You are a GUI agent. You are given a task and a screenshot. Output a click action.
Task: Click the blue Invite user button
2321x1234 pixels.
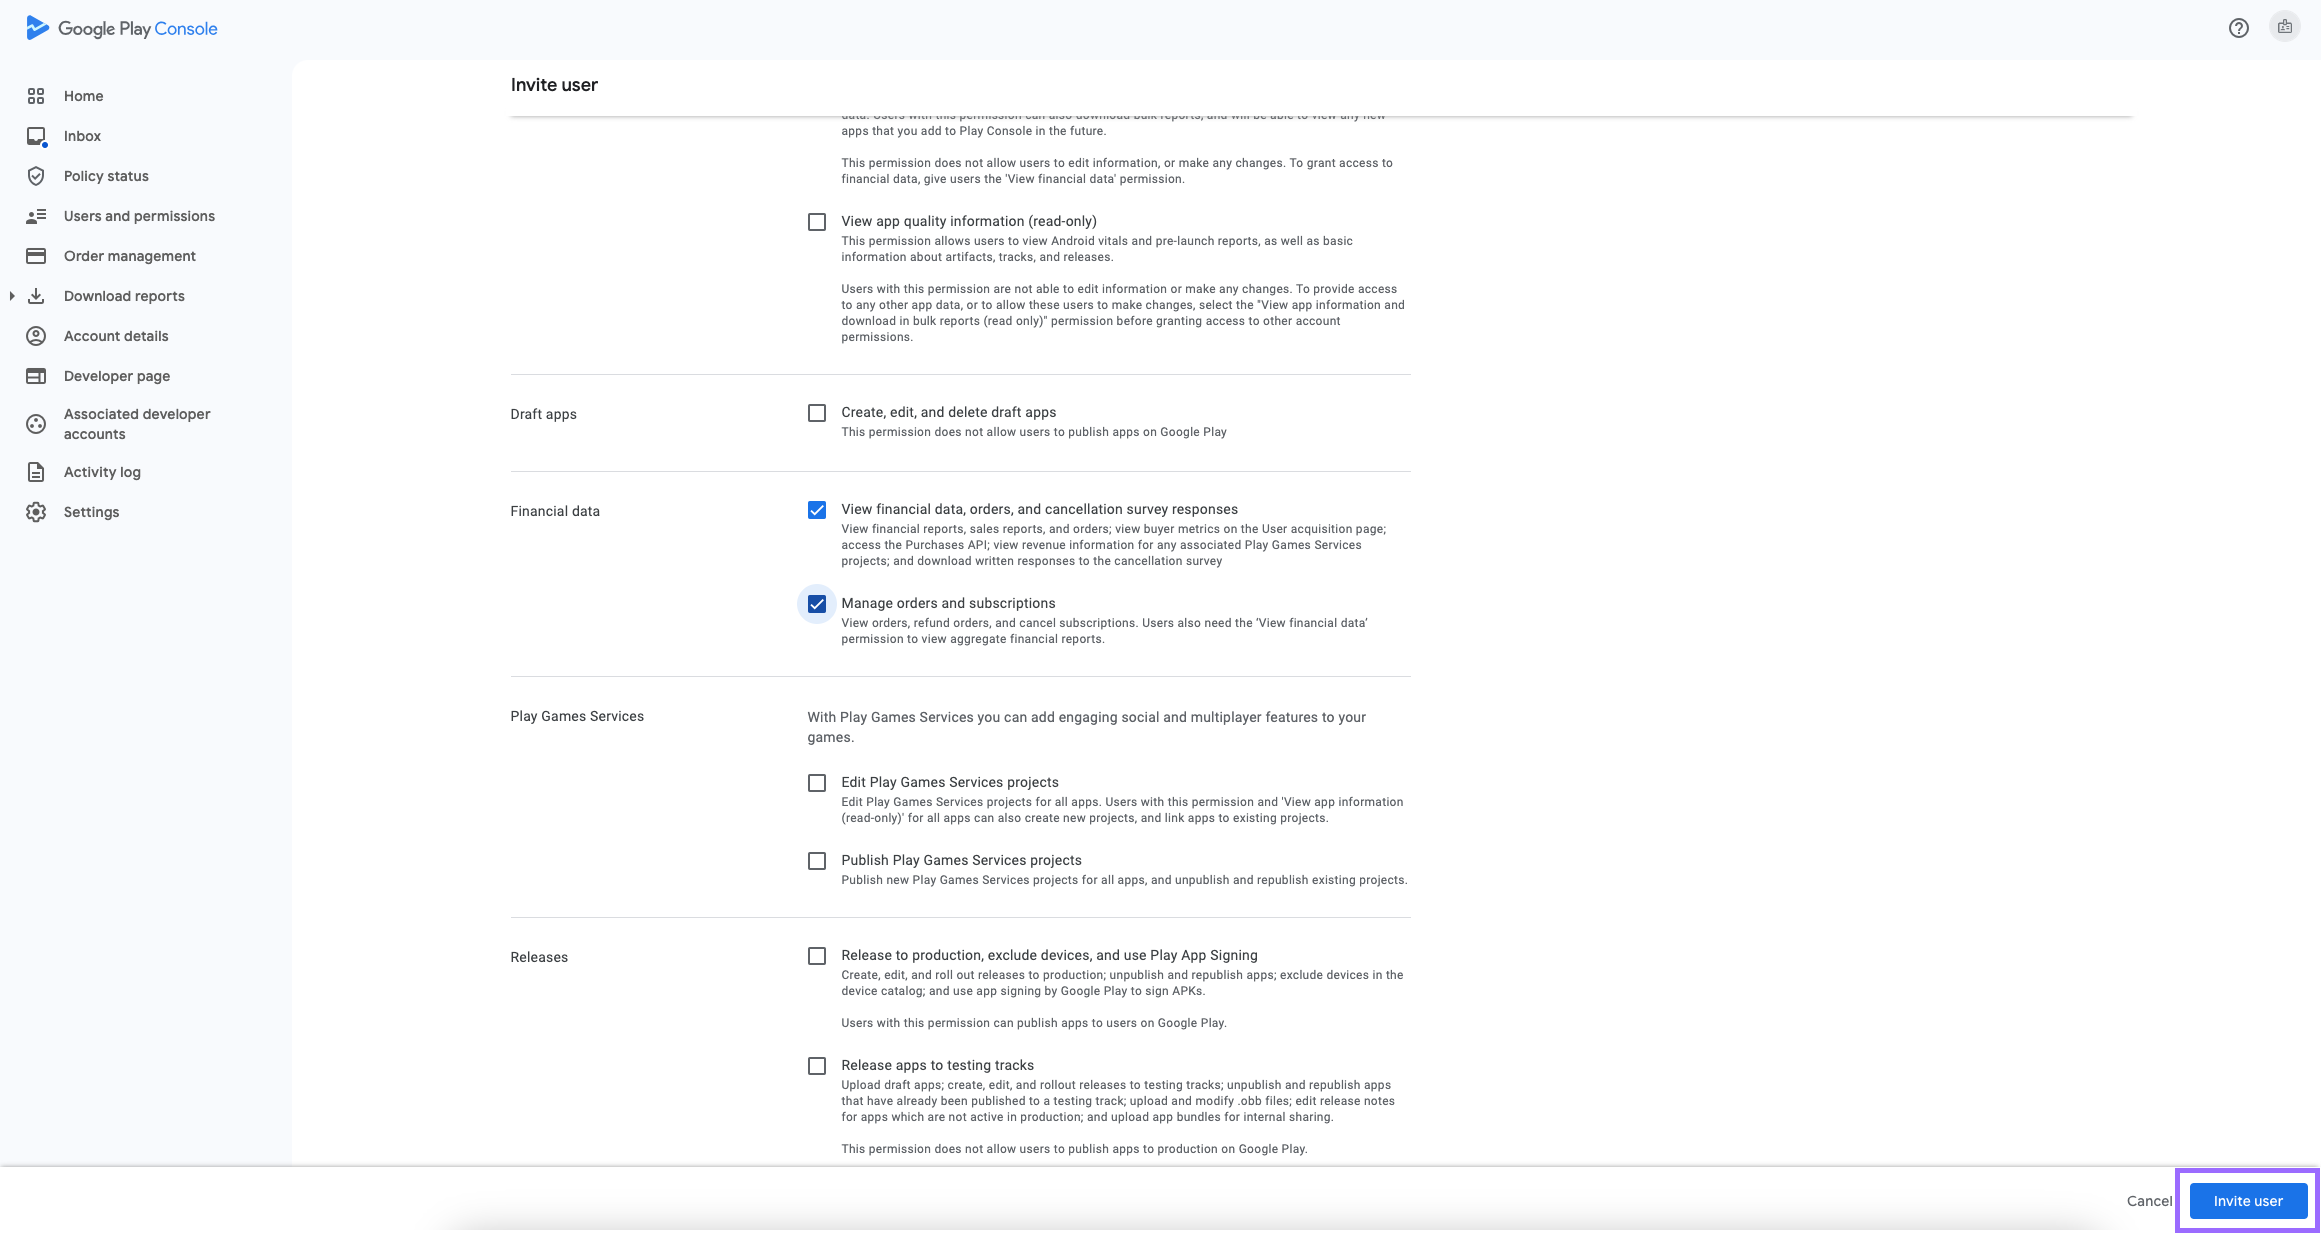[2247, 1201]
